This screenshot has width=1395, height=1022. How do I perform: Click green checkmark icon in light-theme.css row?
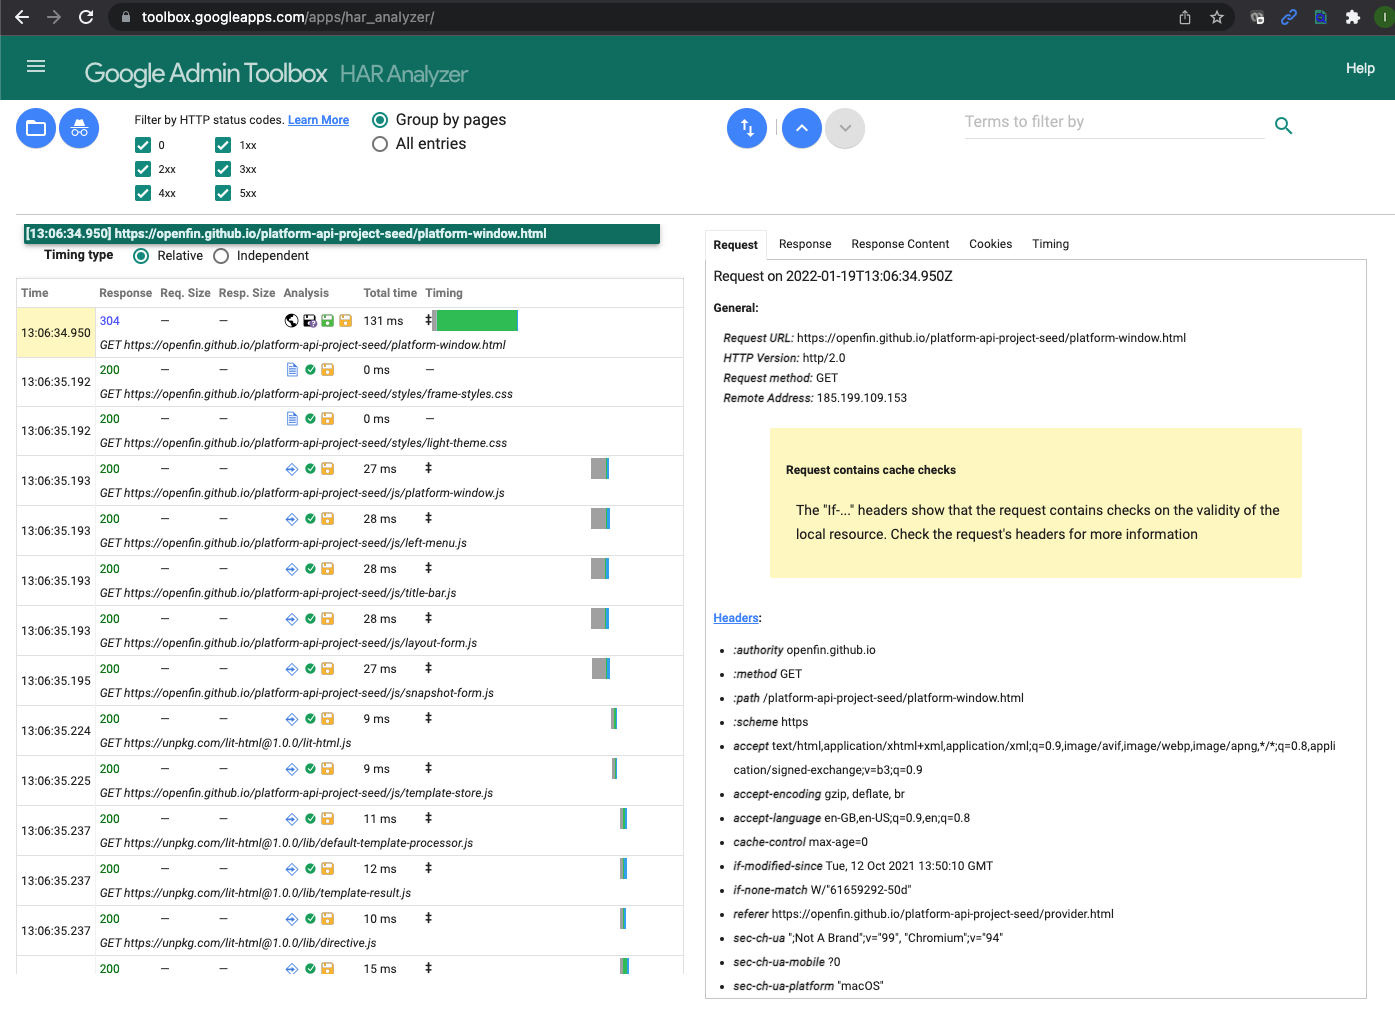click(310, 419)
